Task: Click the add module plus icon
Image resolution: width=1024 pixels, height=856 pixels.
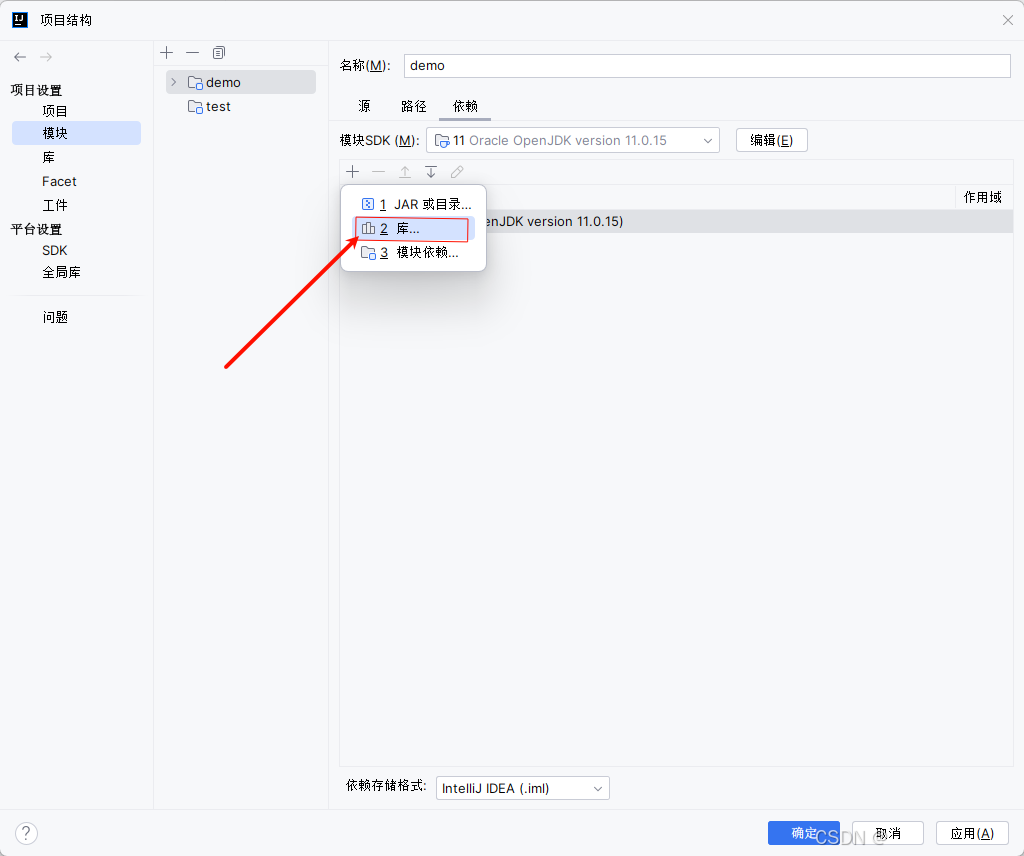Action: coord(166,52)
